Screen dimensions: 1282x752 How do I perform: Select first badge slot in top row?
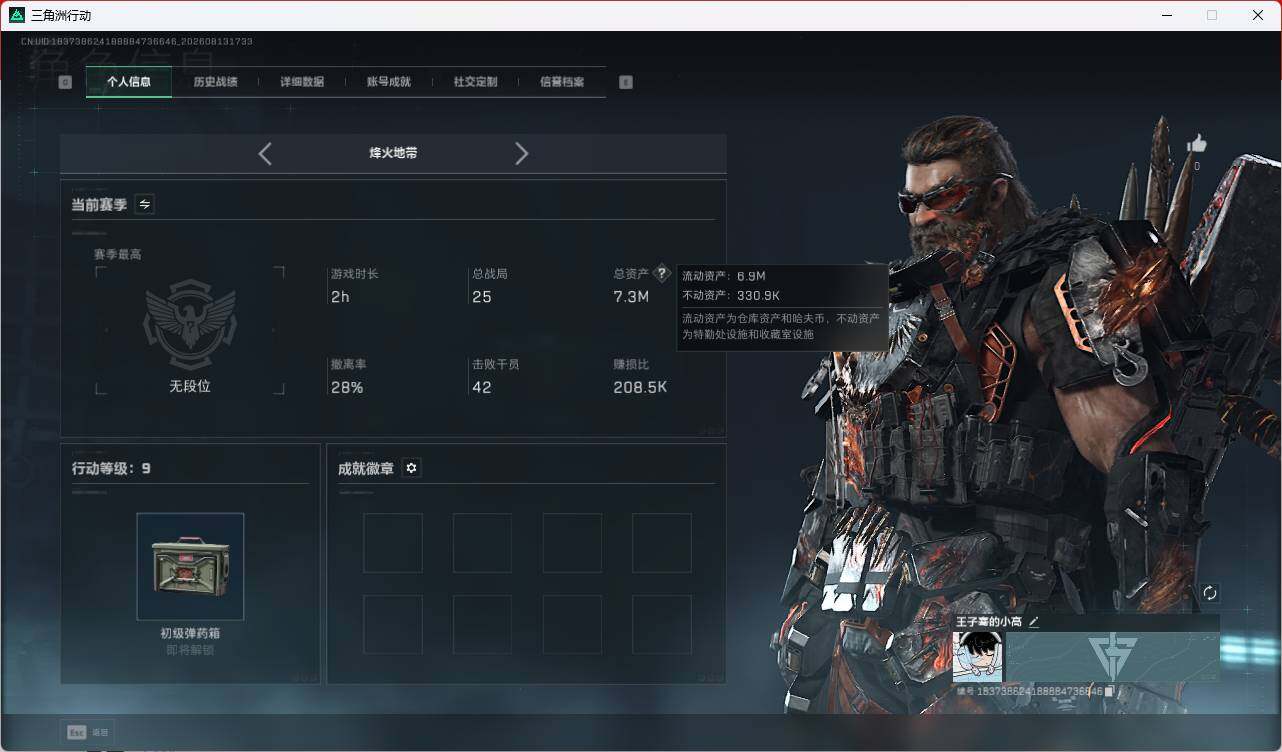392,543
